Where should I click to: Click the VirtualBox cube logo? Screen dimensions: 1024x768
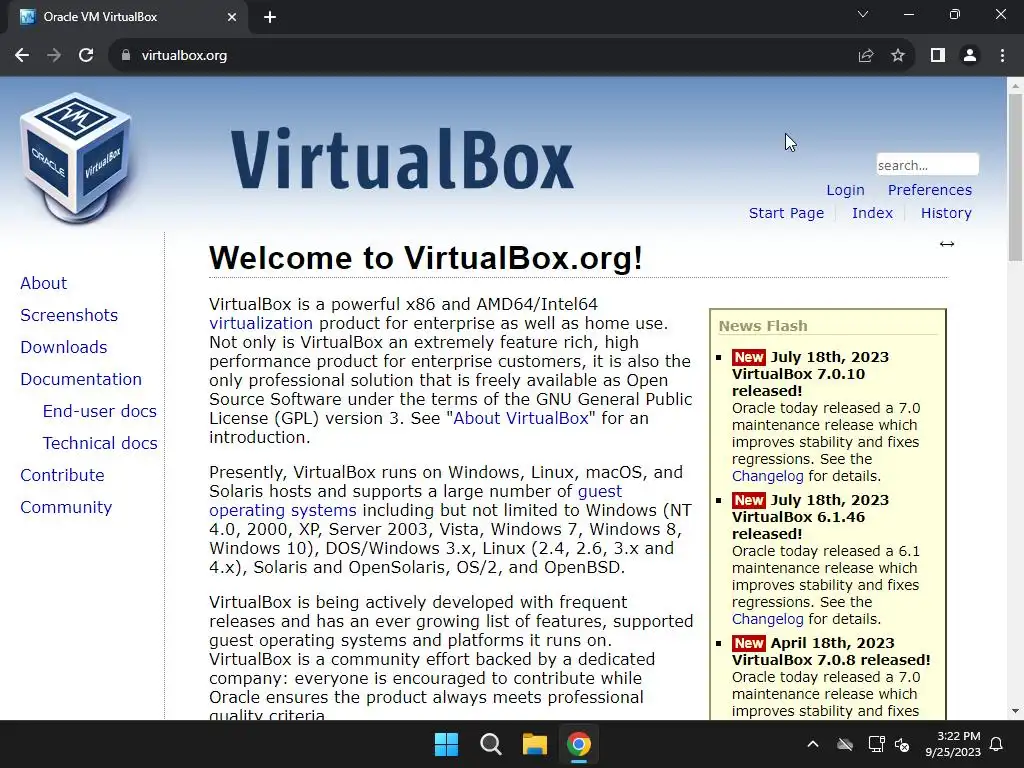pos(76,159)
